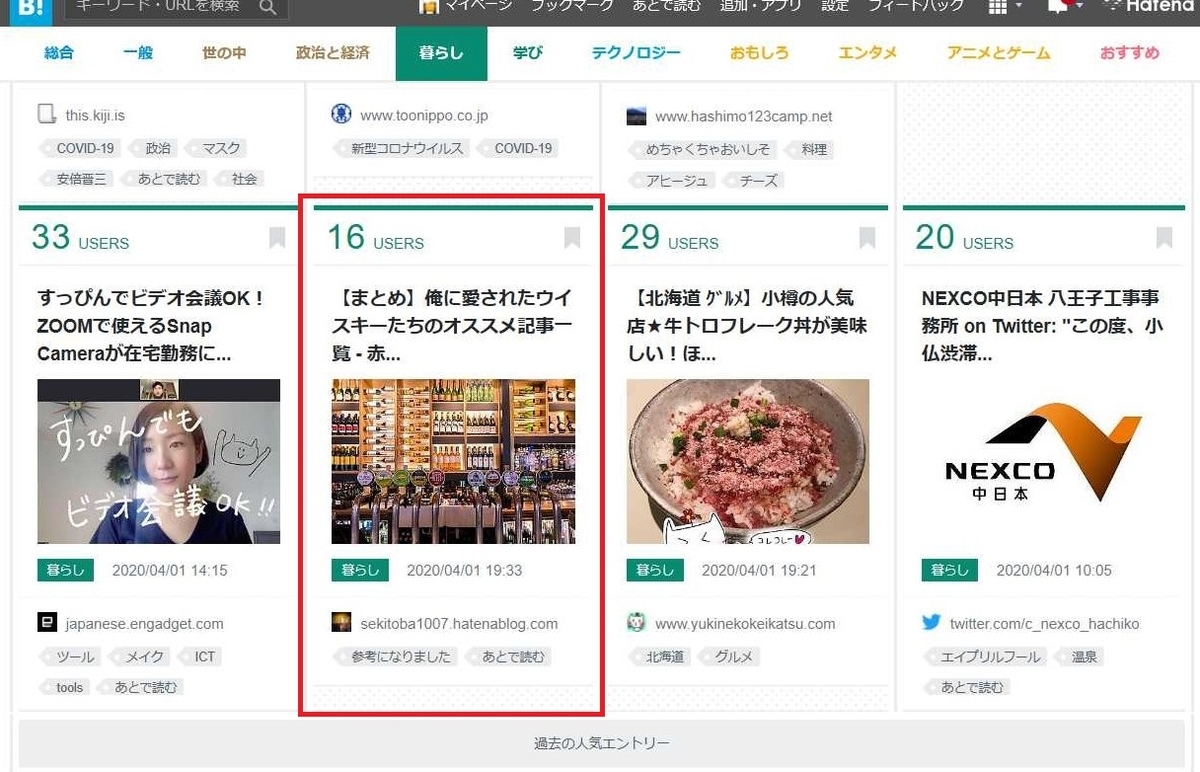Image resolution: width=1200 pixels, height=772 pixels.
Task: Toggle bookmark icon on 20 USERS NEXCO entry
Action: pos(1164,238)
